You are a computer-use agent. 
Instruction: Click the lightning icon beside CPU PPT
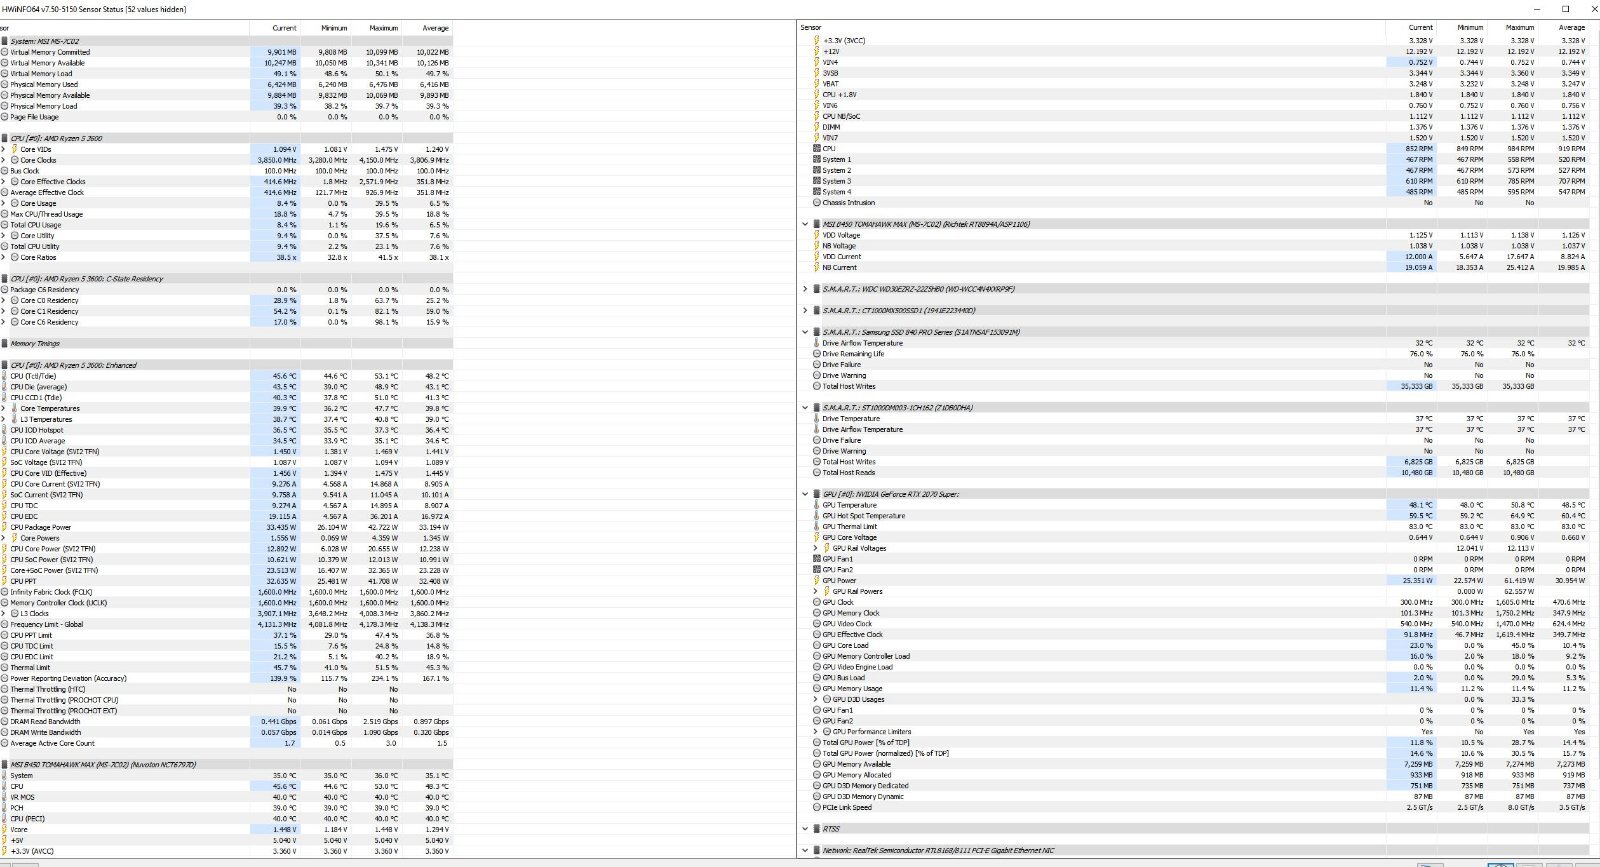pyautogui.click(x=5, y=581)
